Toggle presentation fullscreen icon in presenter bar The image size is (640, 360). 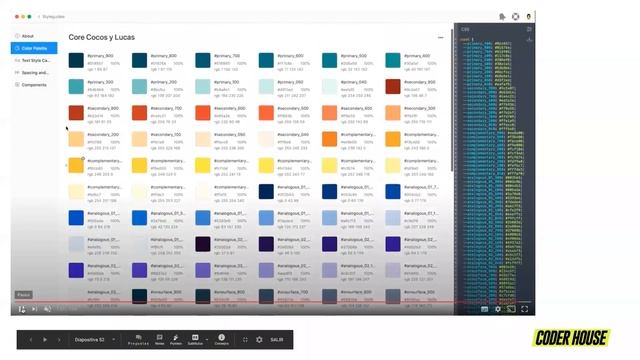point(245,340)
